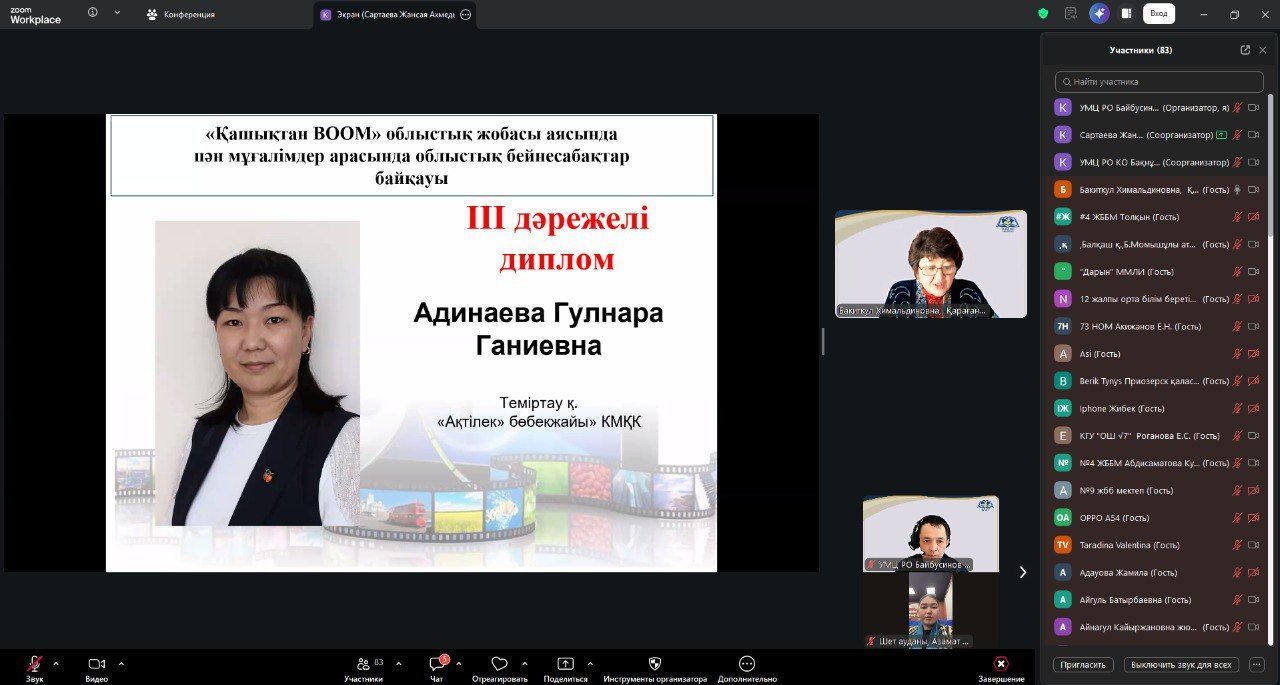Open the AI Companion sparkle icon
This screenshot has height=685, width=1280.
pyautogui.click(x=1099, y=14)
